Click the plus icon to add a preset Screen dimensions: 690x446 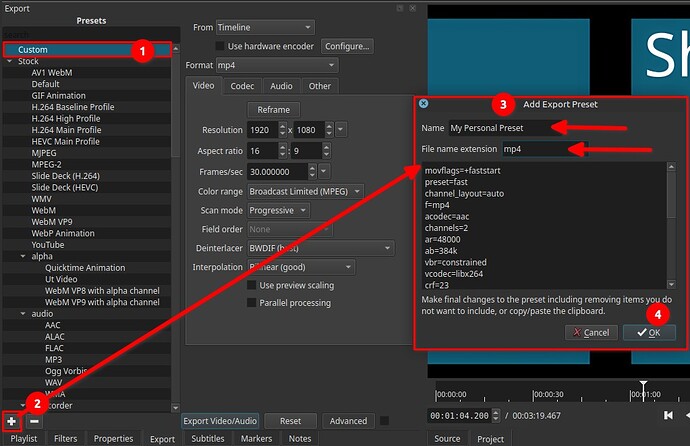point(11,421)
